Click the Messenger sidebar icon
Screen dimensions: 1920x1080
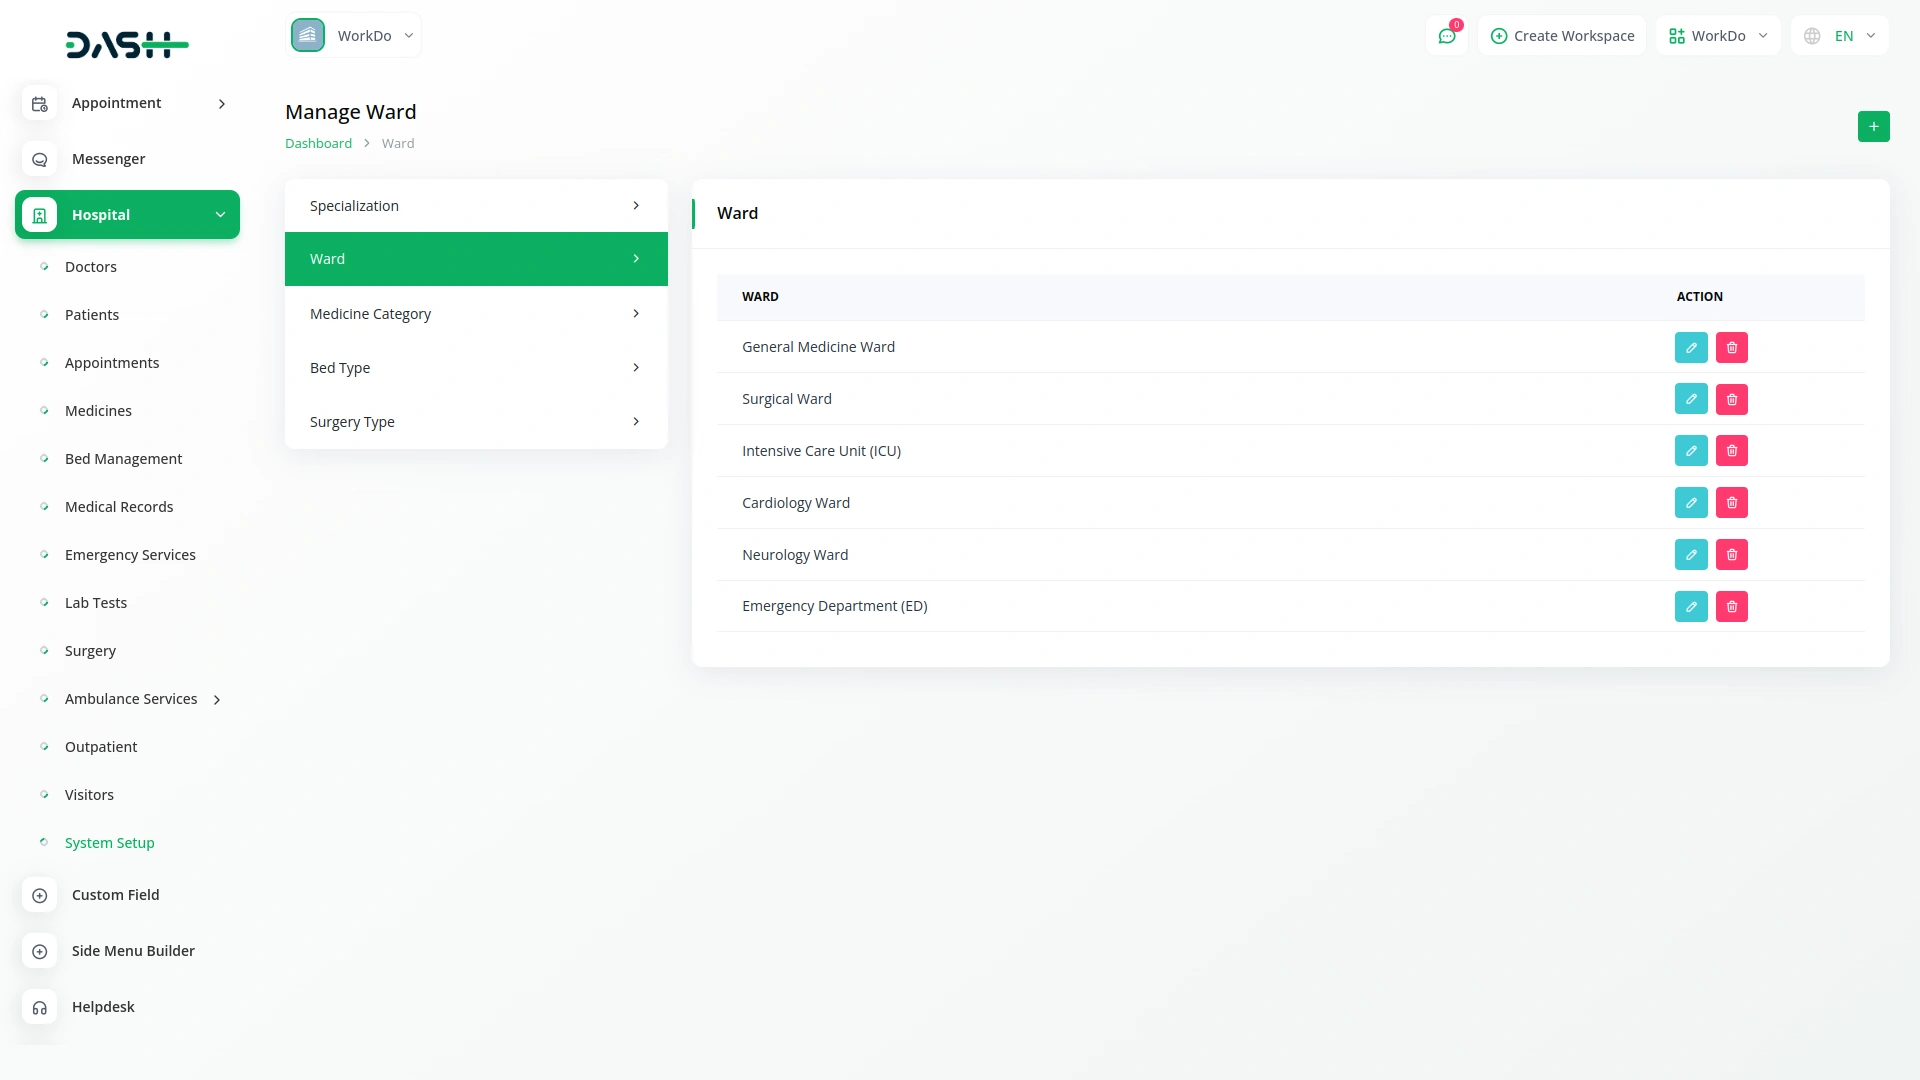[40, 159]
